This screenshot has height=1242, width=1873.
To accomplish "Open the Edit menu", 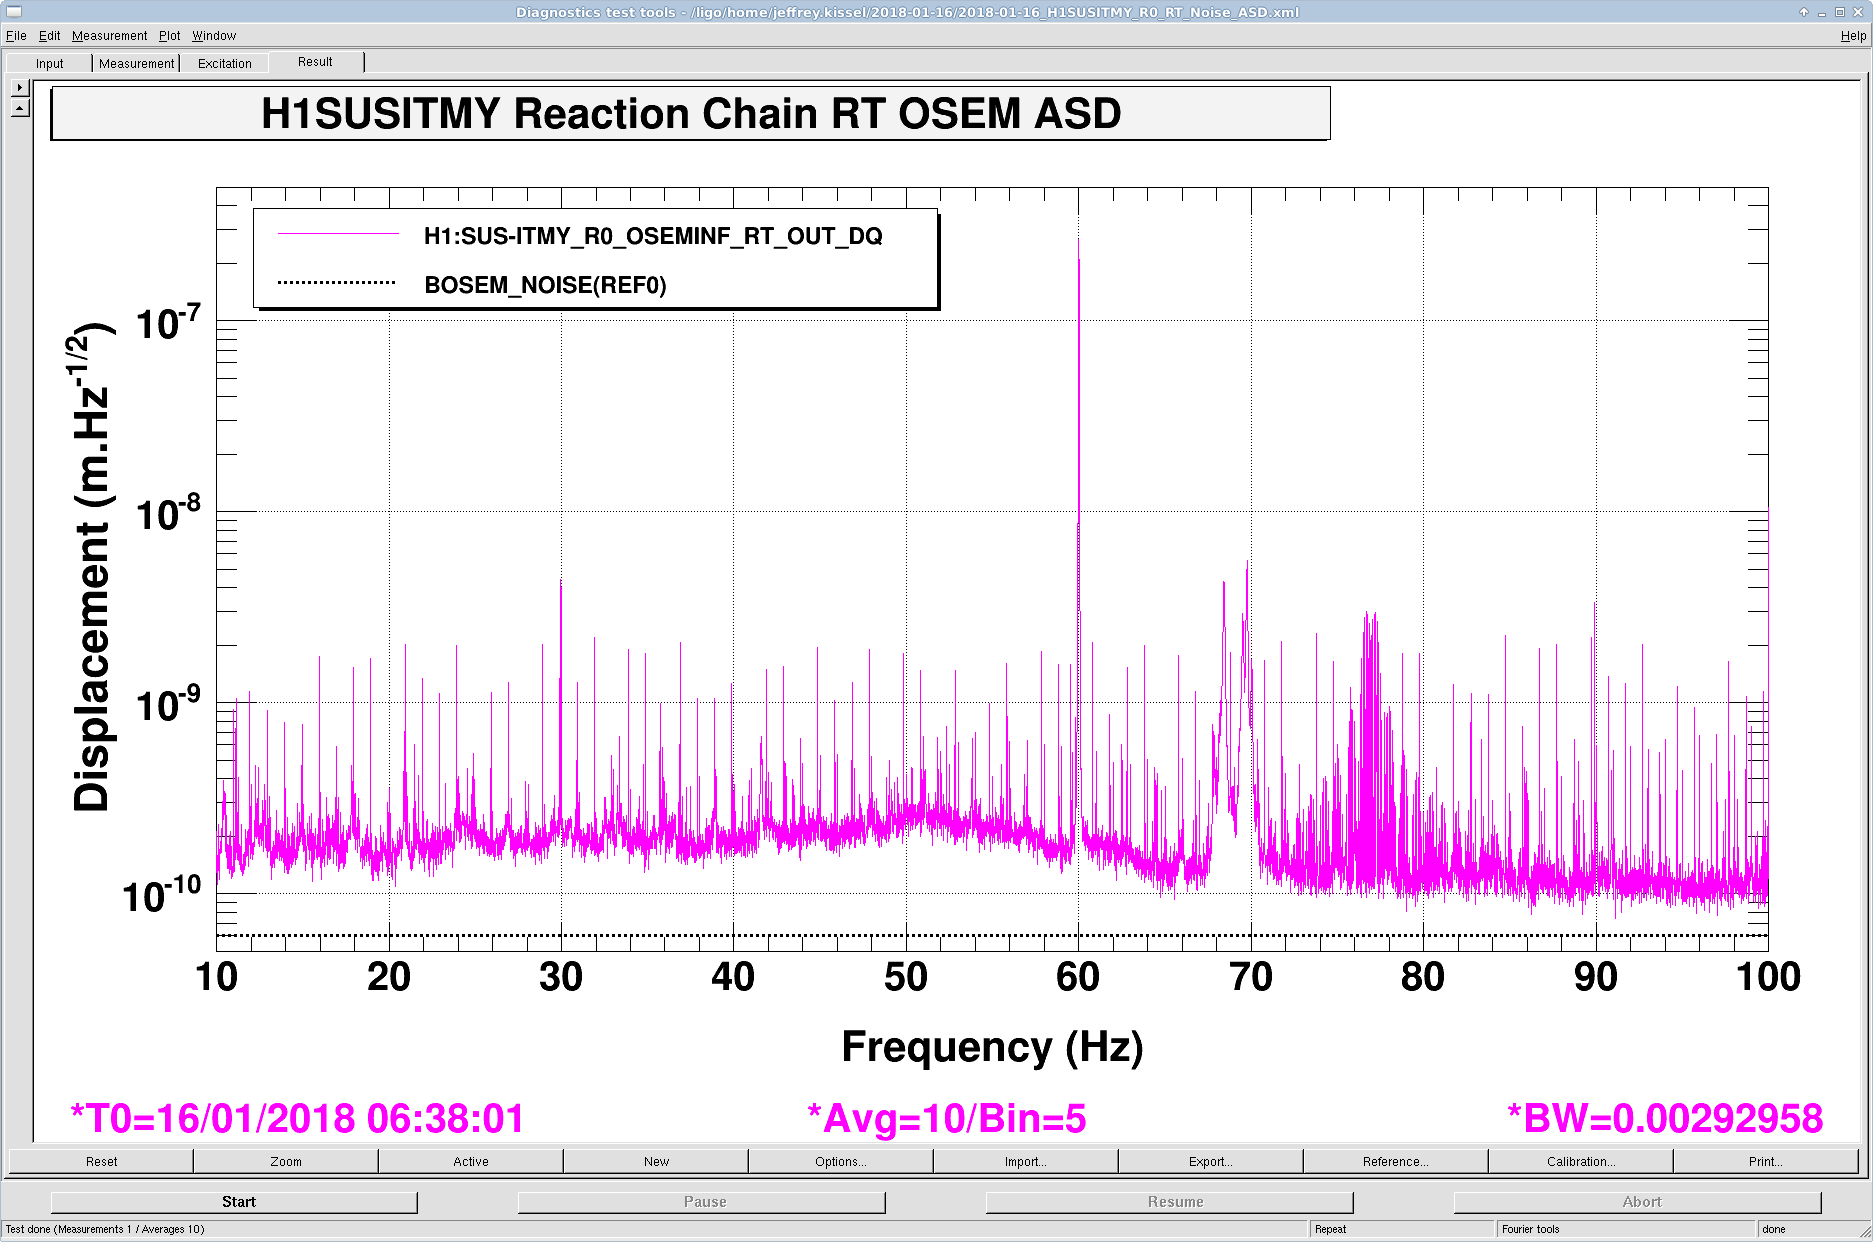I will click(49, 36).
